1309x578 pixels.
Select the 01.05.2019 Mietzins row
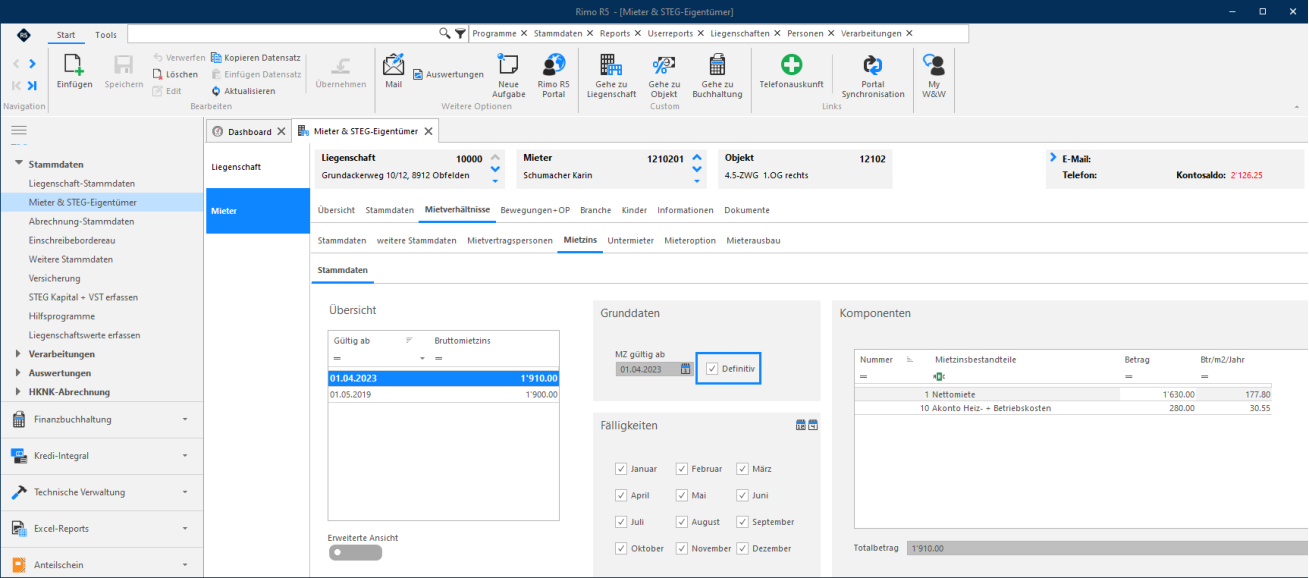(x=444, y=394)
